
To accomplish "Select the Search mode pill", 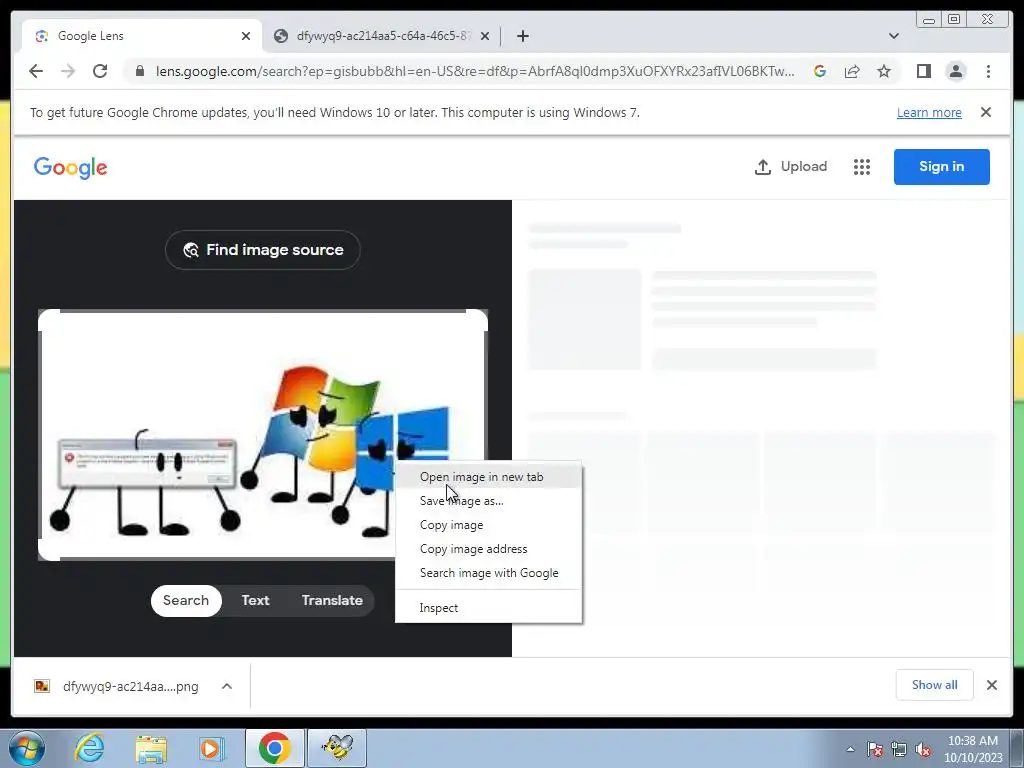I will 186,600.
